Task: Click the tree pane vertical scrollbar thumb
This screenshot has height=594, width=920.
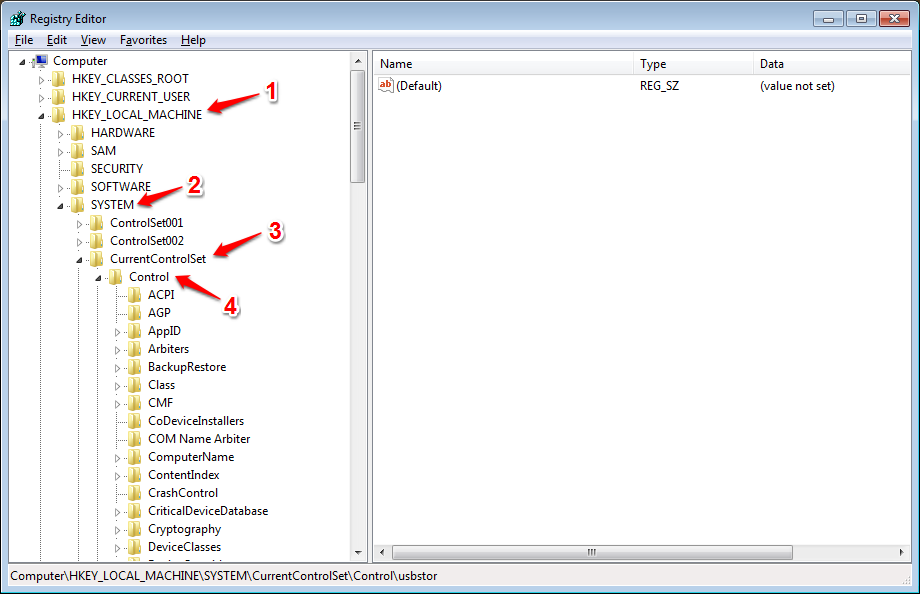Action: pos(358,126)
